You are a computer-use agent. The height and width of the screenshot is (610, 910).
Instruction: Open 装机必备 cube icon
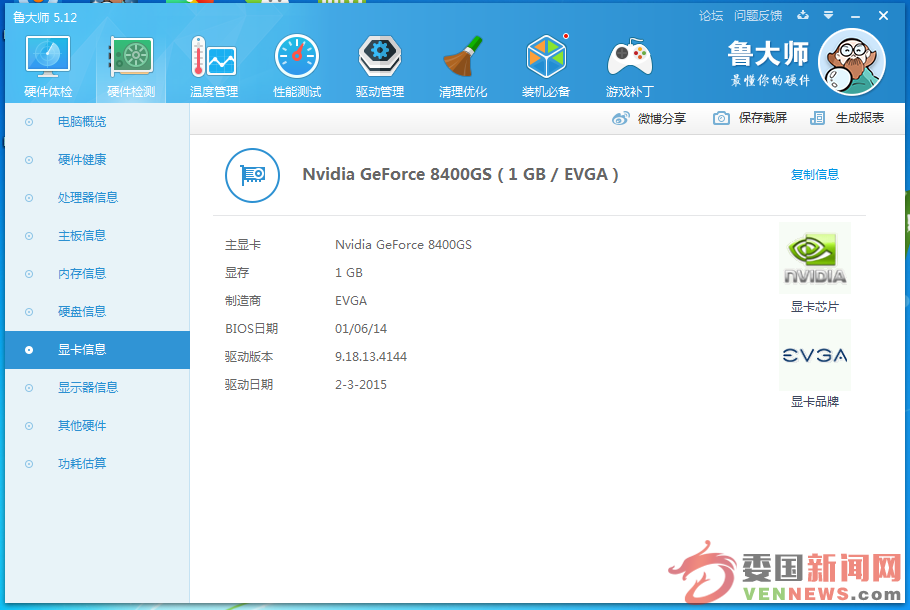pyautogui.click(x=546, y=56)
